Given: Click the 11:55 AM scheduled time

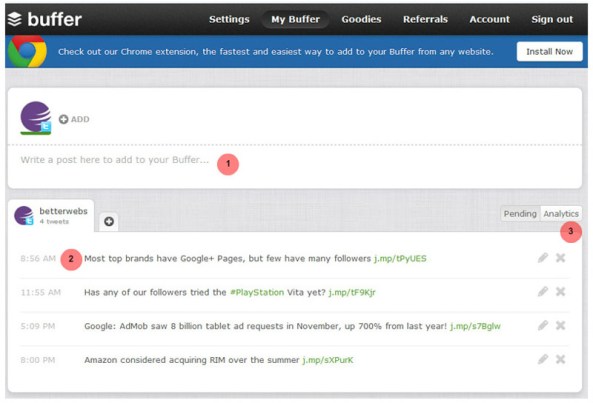Looking at the screenshot, I should (40, 292).
